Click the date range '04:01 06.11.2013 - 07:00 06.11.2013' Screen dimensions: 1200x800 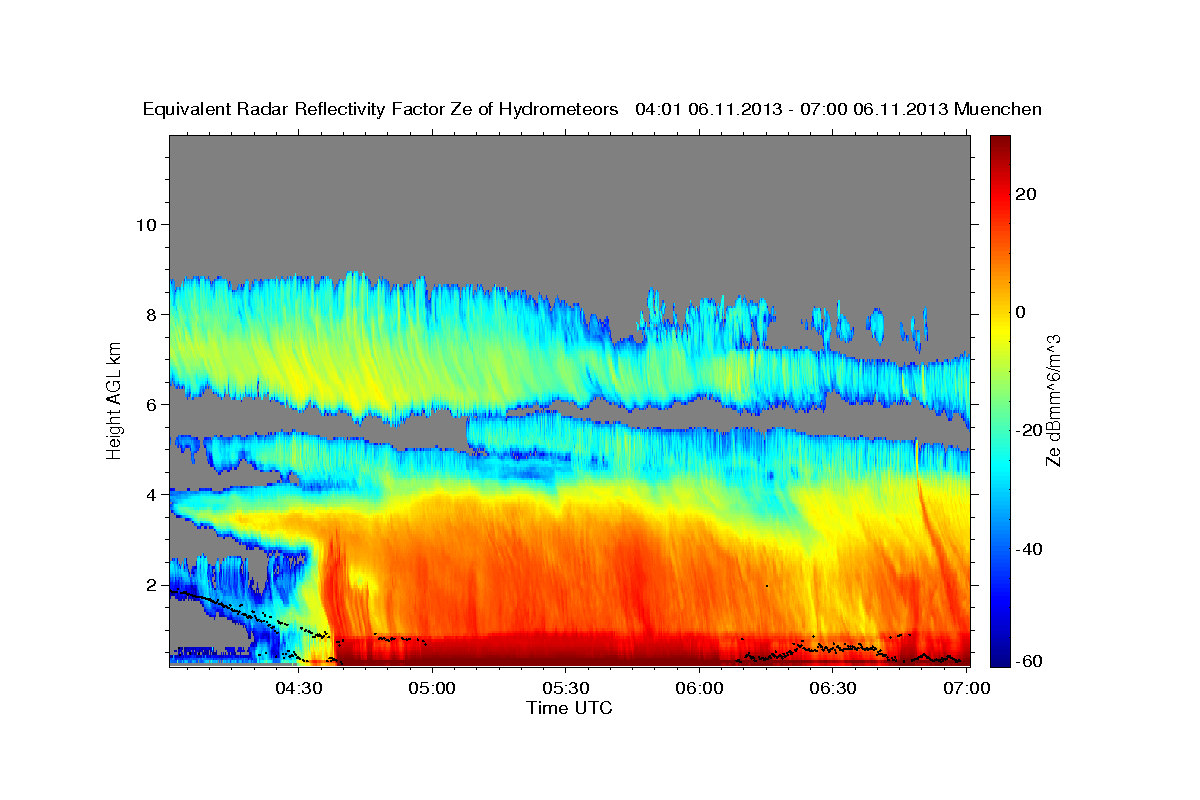point(792,109)
